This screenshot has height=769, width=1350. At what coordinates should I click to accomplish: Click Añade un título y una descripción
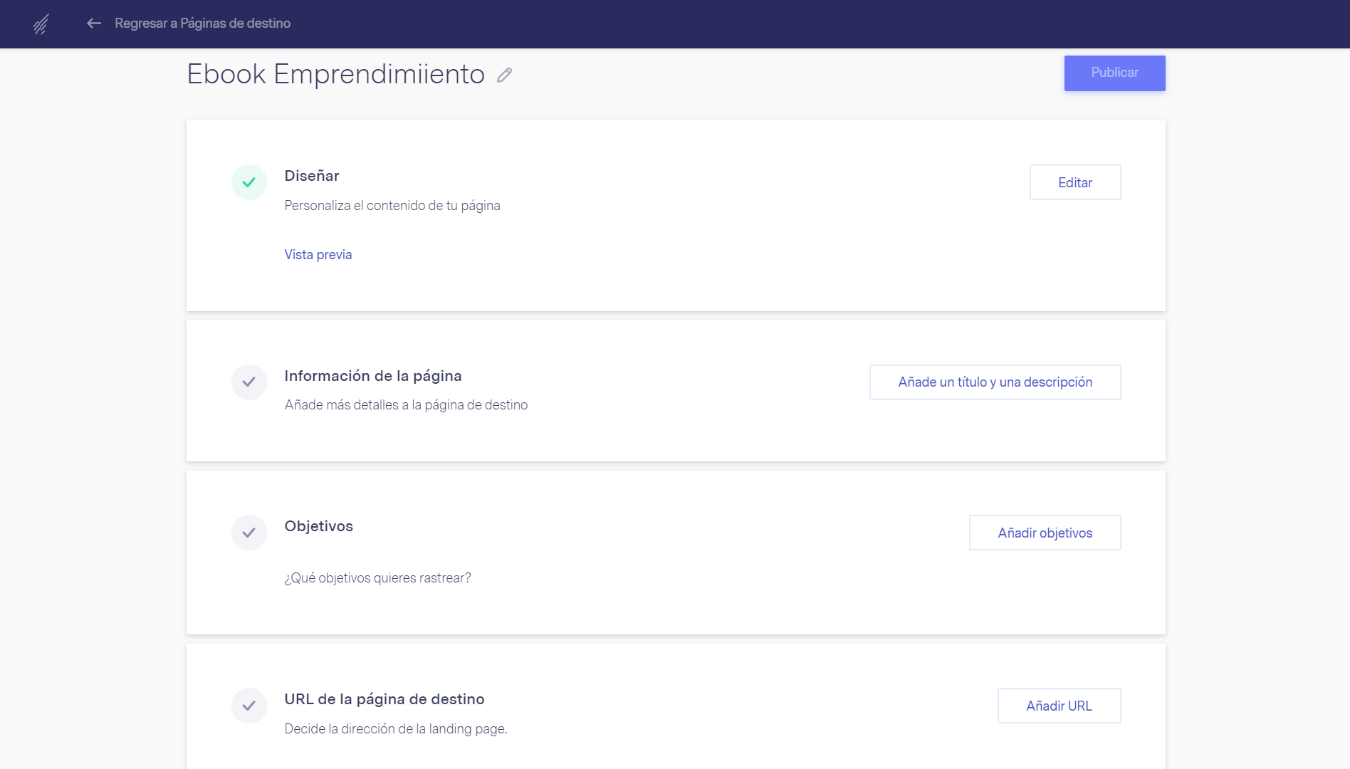(995, 382)
